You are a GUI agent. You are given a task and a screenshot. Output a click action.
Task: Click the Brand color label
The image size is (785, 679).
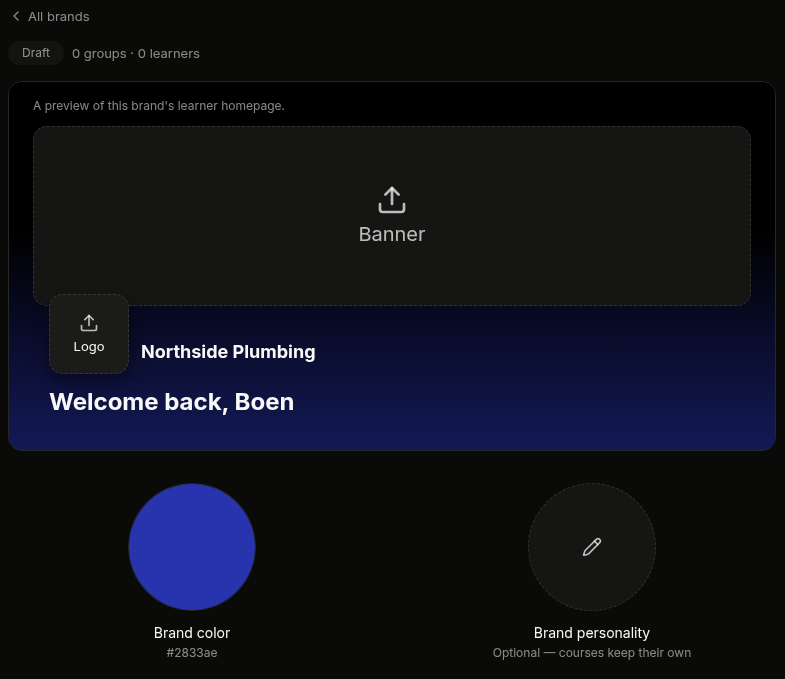(x=192, y=633)
